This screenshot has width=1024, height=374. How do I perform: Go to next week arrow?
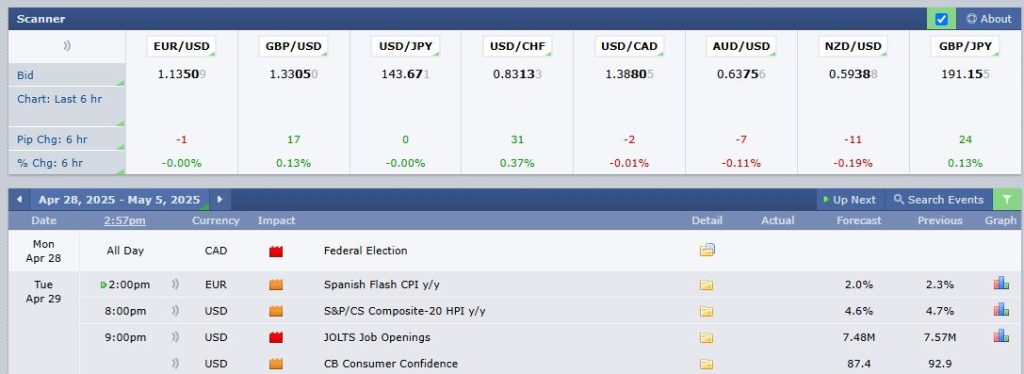[219, 199]
